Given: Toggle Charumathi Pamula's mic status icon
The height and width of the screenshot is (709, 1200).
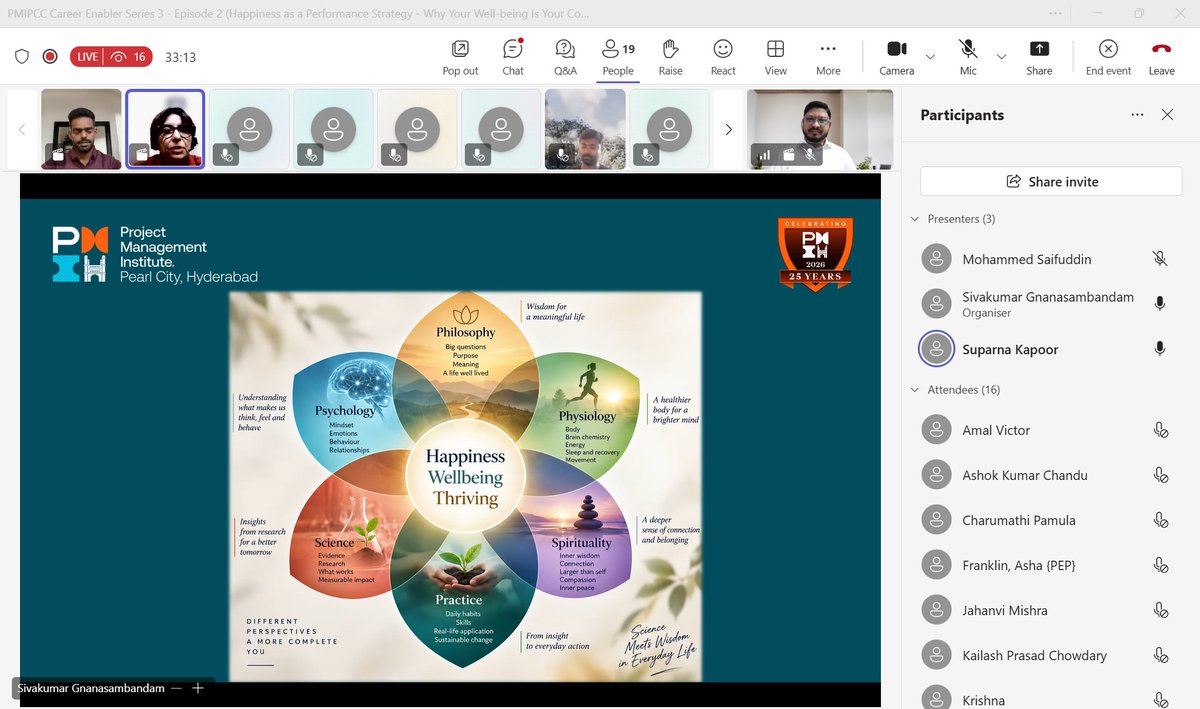Looking at the screenshot, I should 1160,520.
